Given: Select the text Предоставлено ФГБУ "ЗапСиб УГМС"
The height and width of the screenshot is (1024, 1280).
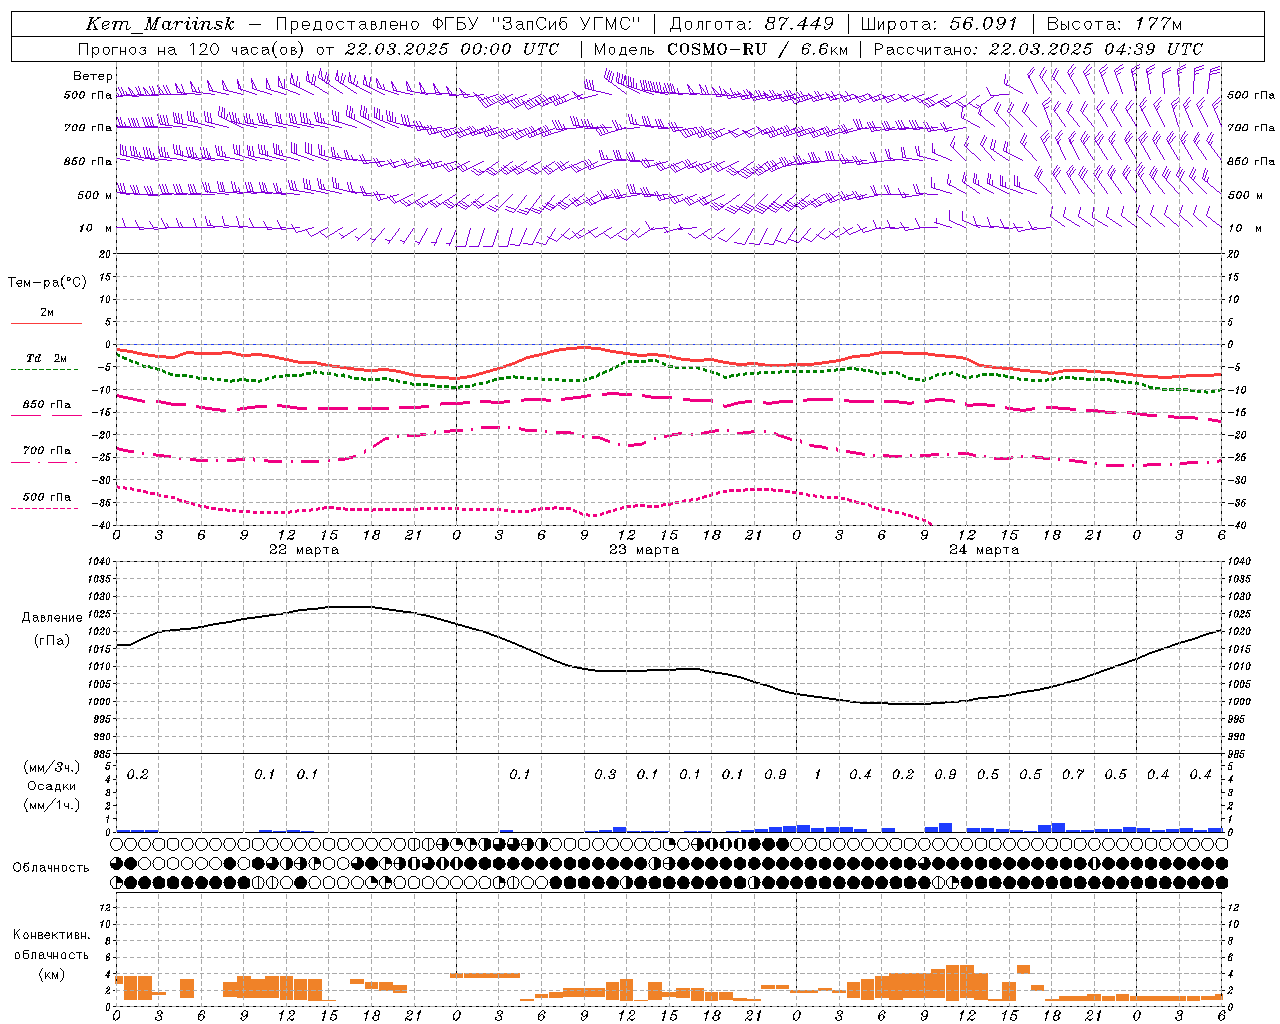Looking at the screenshot, I should [x=456, y=24].
